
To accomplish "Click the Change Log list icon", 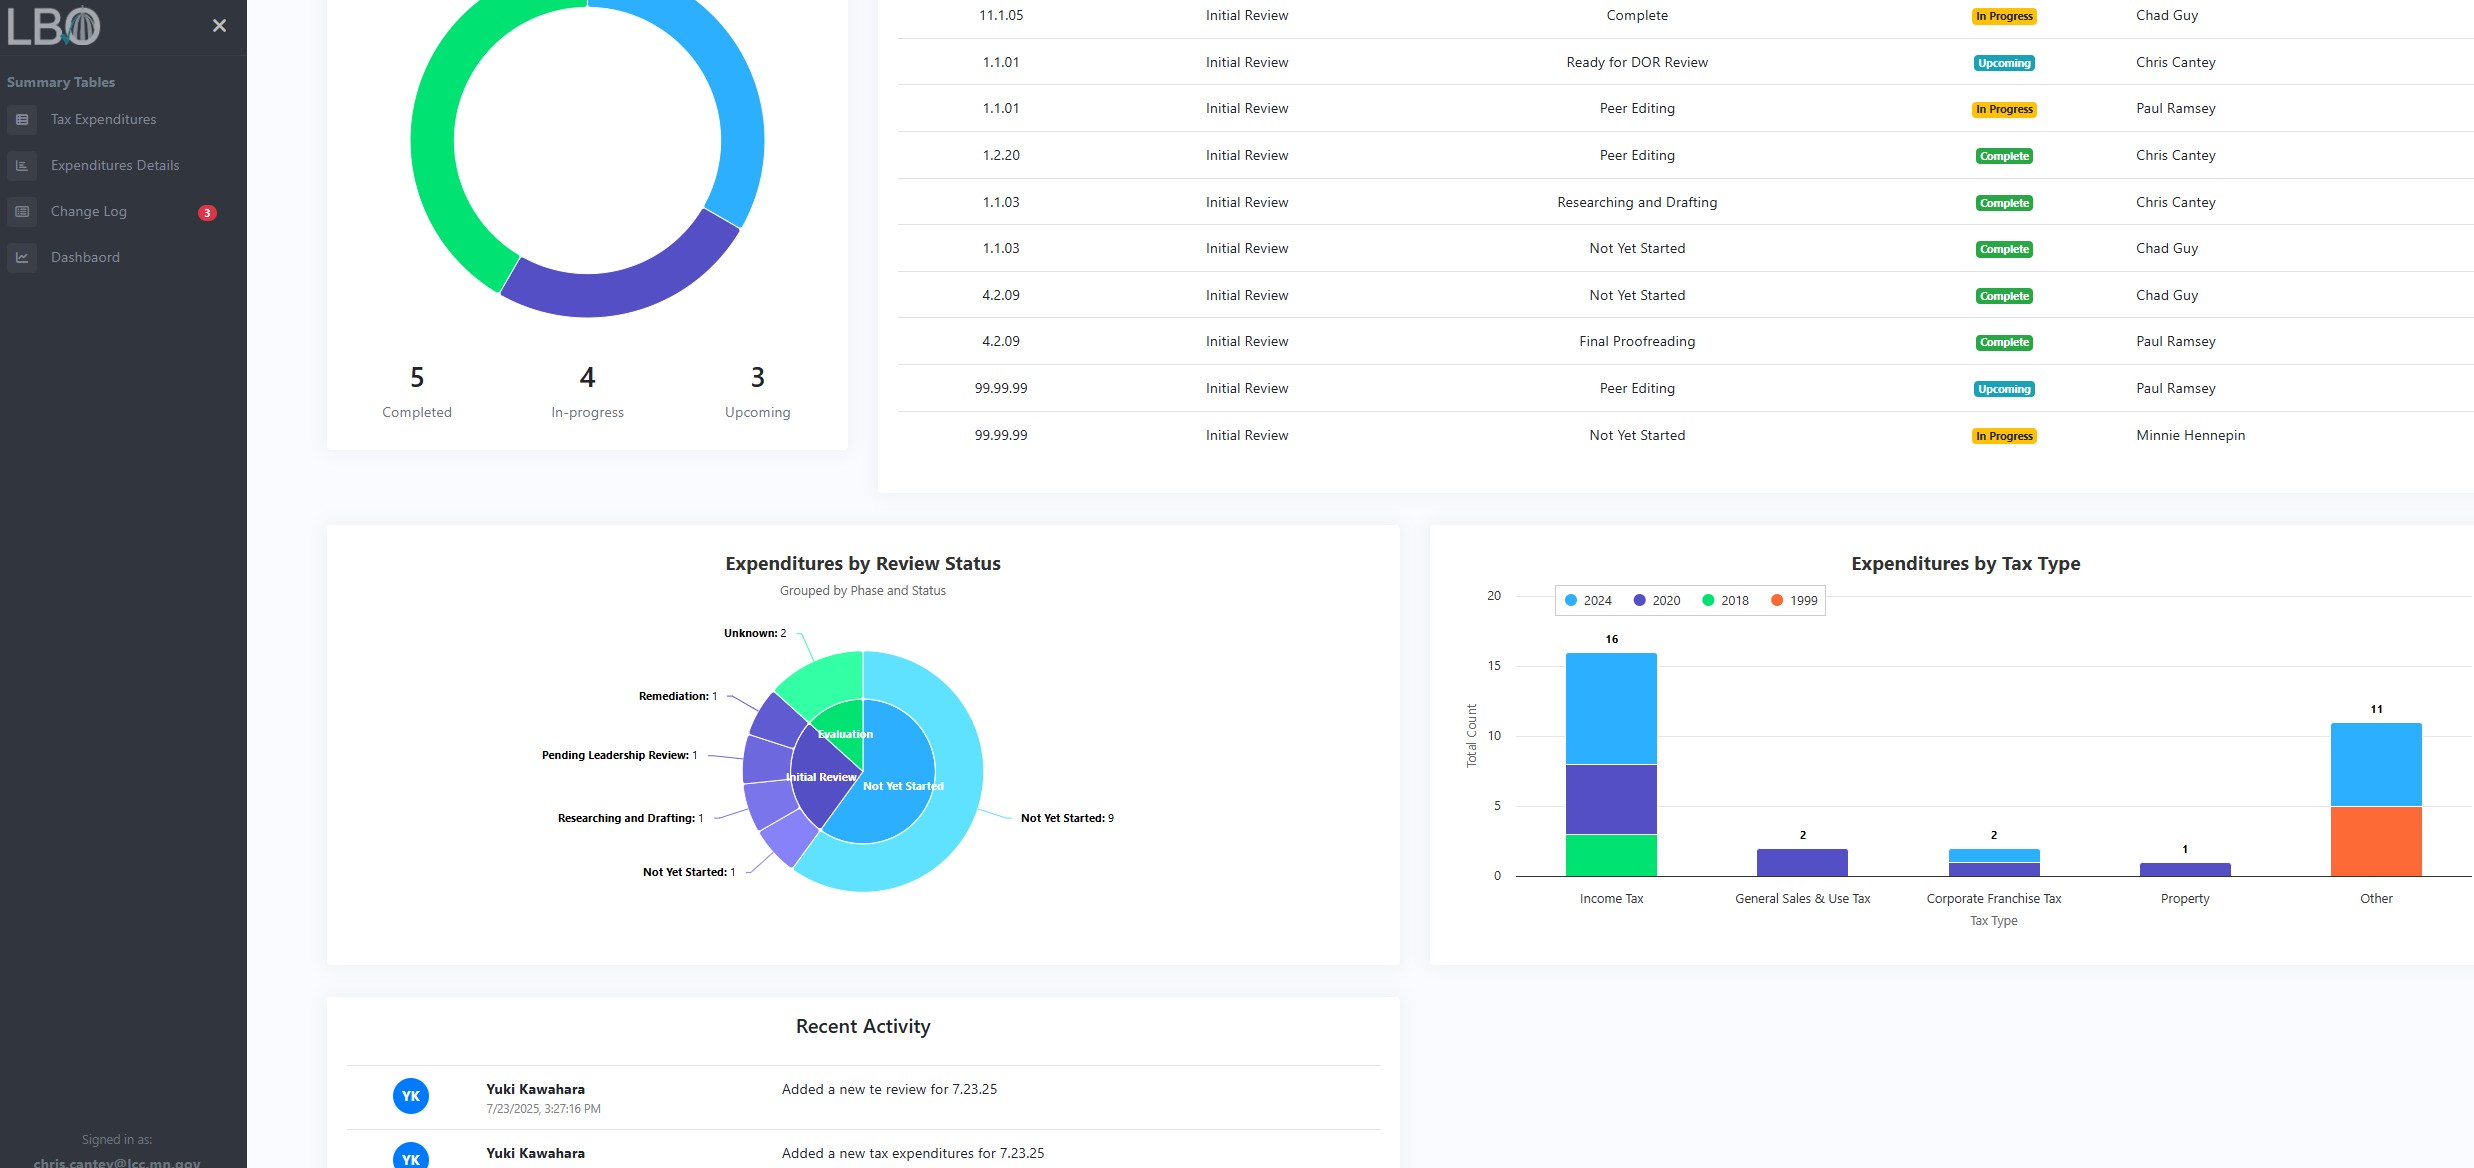I will (x=22, y=211).
